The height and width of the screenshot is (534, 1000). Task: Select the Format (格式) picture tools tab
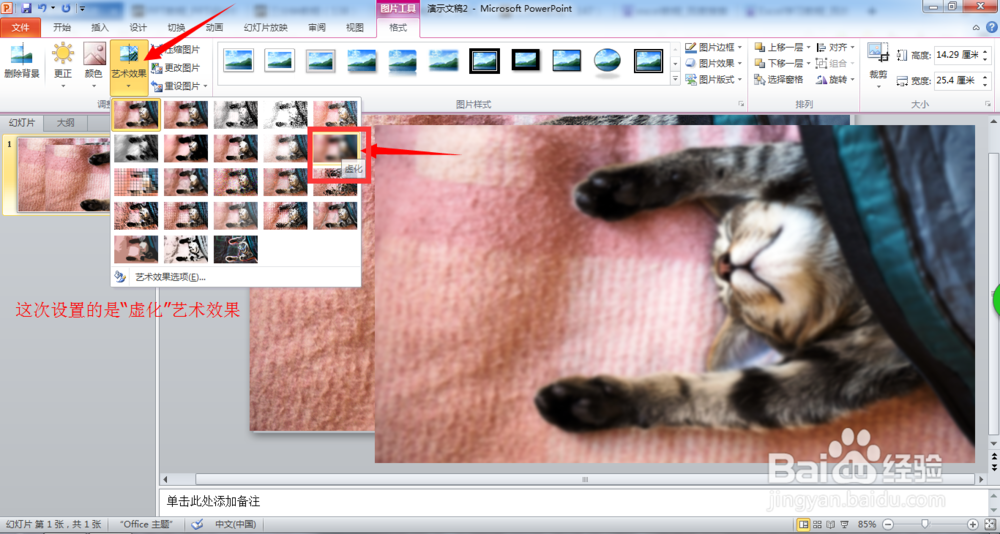pyautogui.click(x=398, y=27)
